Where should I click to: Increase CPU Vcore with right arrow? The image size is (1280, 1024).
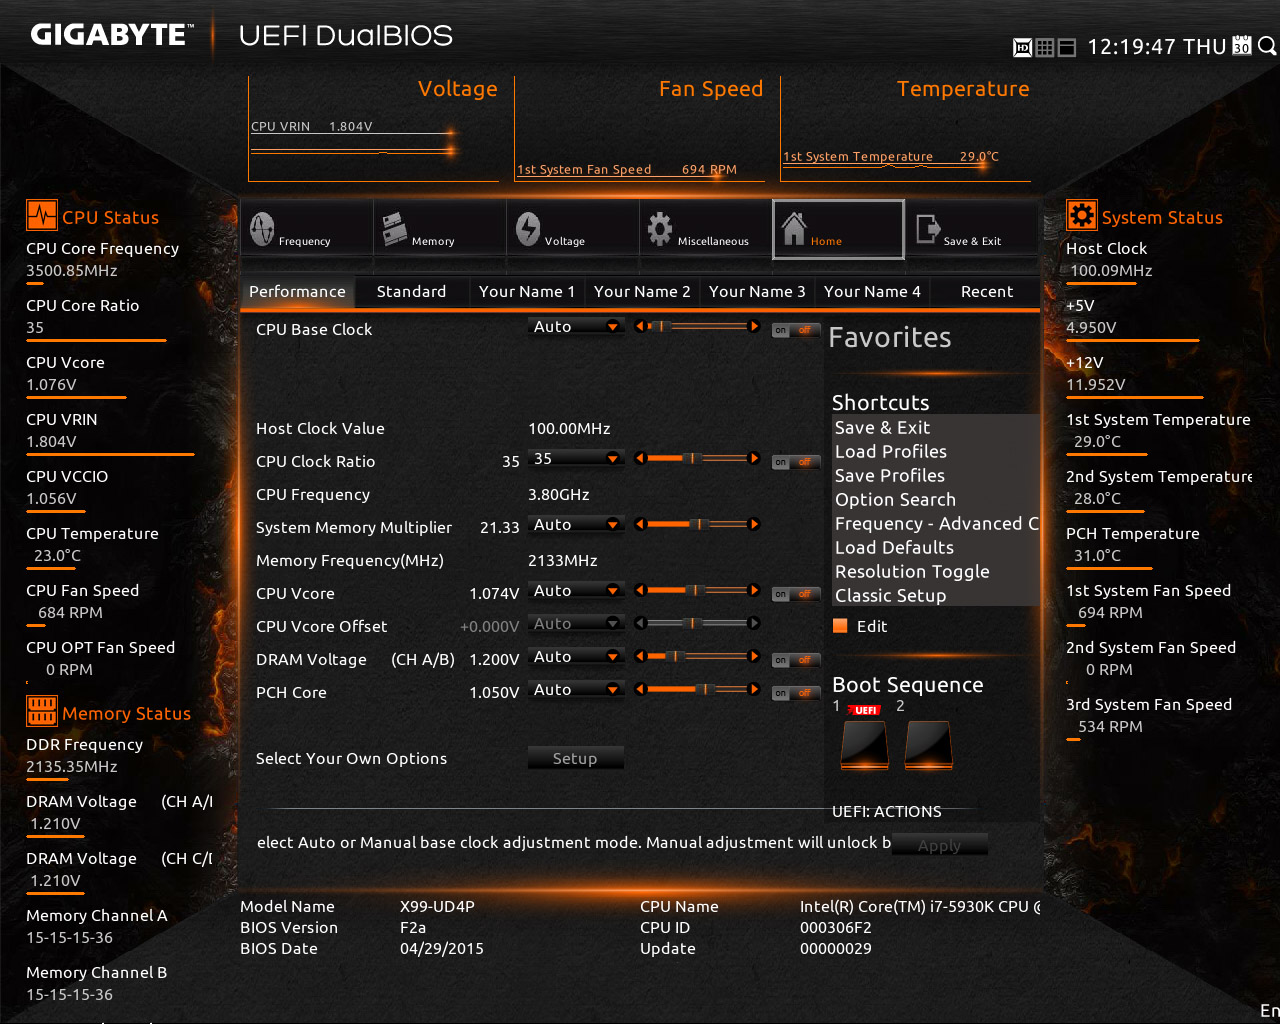point(754,590)
